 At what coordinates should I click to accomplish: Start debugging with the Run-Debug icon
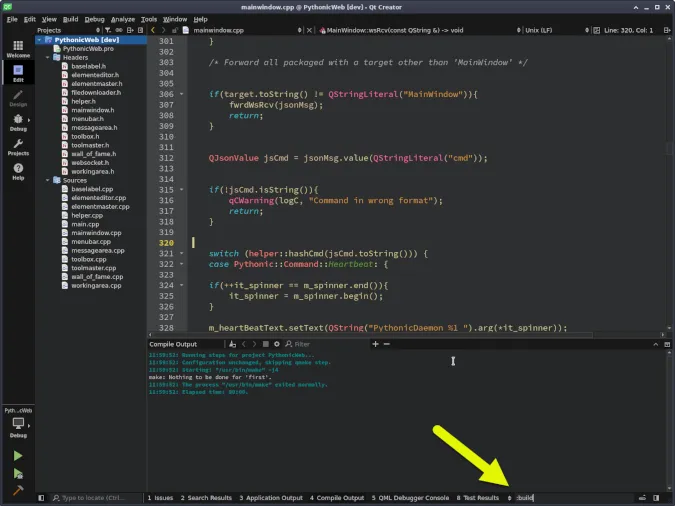(18, 474)
